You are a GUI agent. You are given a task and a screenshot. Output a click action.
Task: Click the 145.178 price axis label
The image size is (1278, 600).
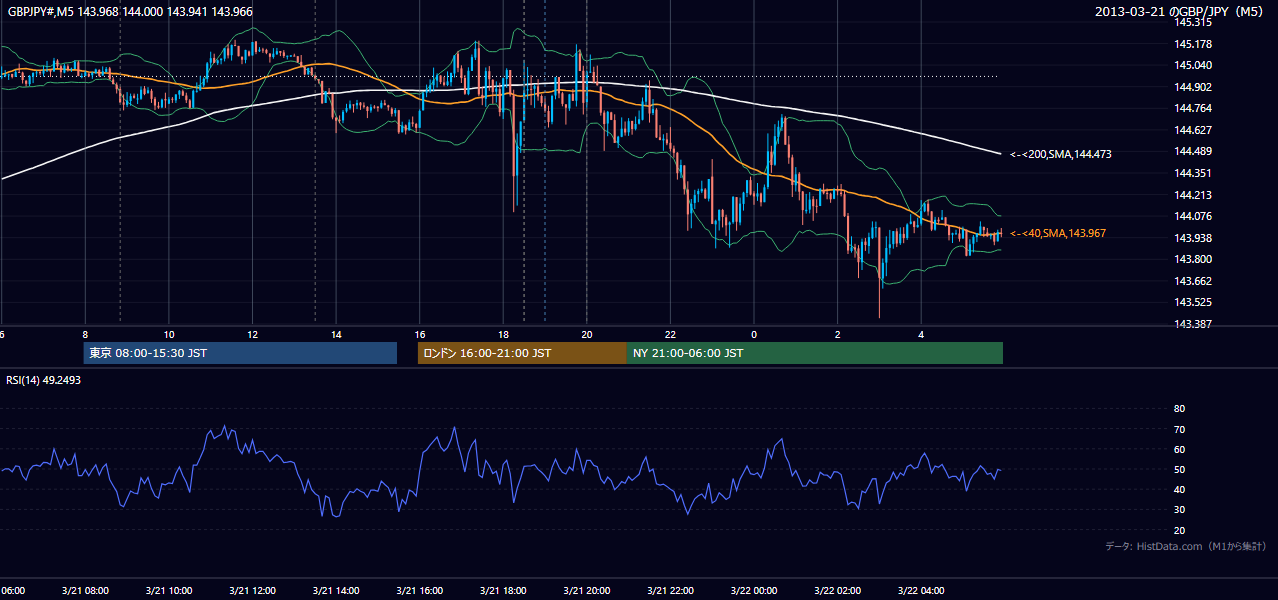pos(1192,44)
